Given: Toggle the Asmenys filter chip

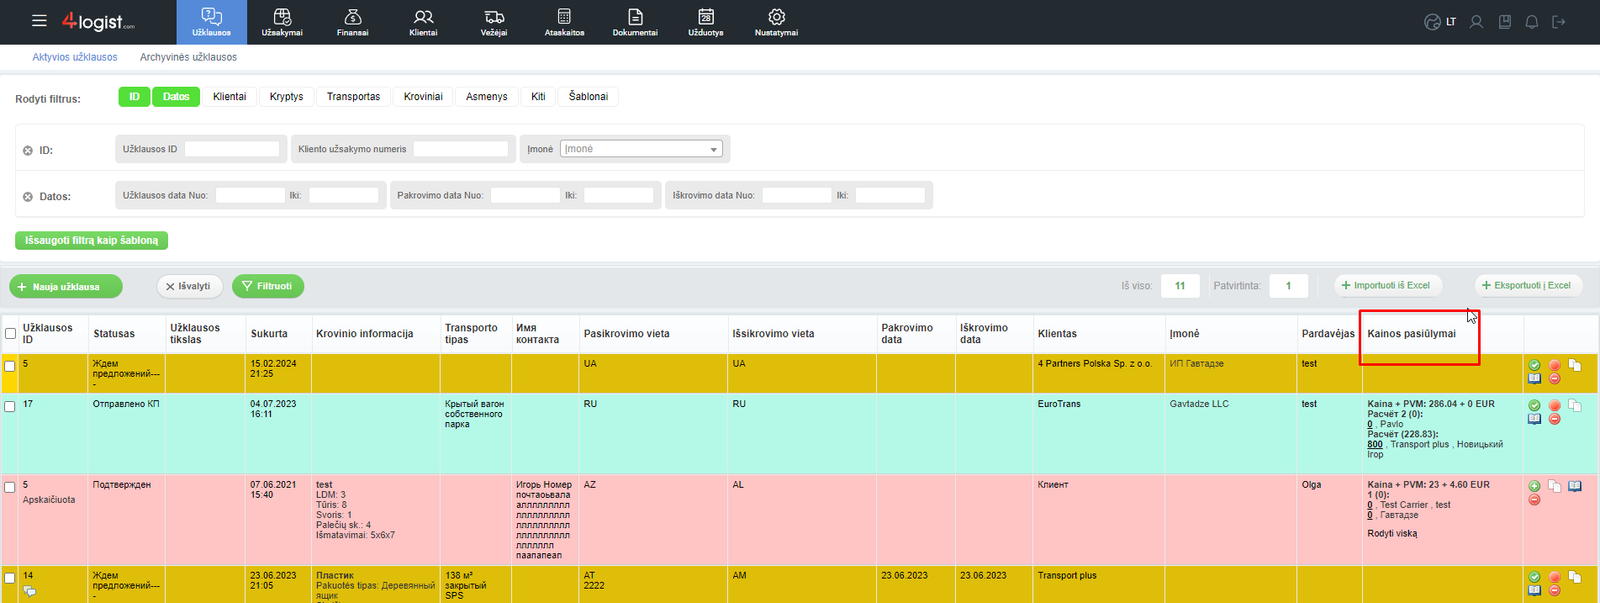Looking at the screenshot, I should (x=487, y=97).
